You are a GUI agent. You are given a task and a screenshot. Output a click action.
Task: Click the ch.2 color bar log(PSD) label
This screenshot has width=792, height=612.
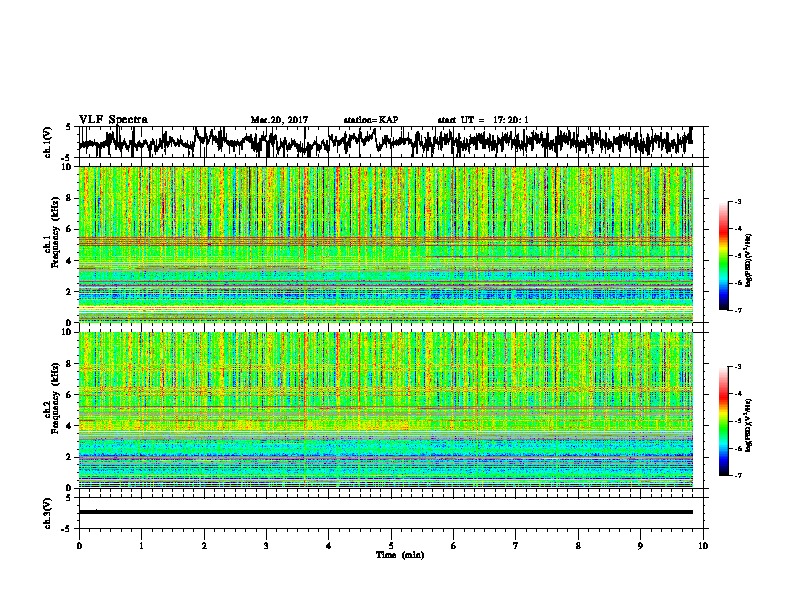749,425
